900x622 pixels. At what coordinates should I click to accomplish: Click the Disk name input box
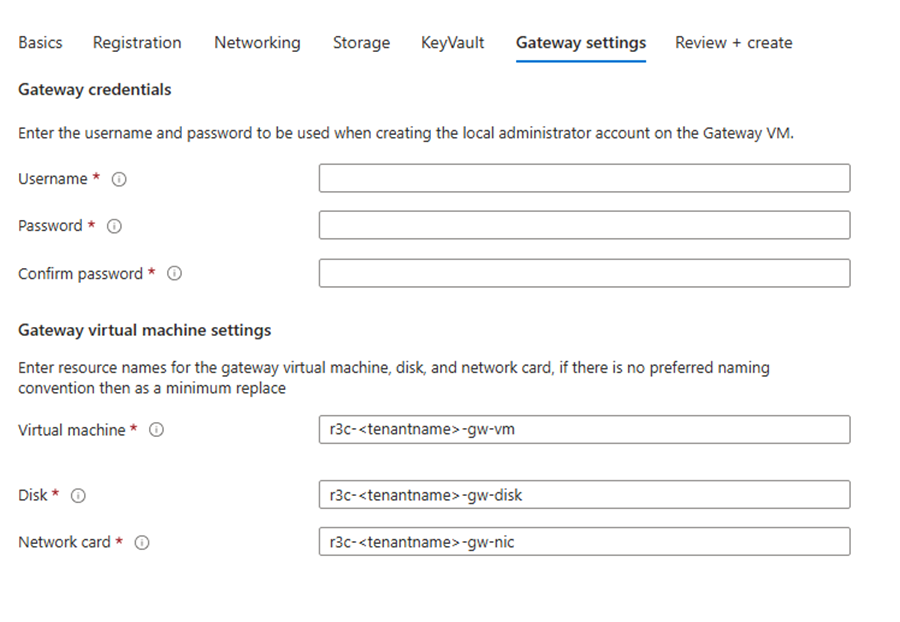[584, 494]
